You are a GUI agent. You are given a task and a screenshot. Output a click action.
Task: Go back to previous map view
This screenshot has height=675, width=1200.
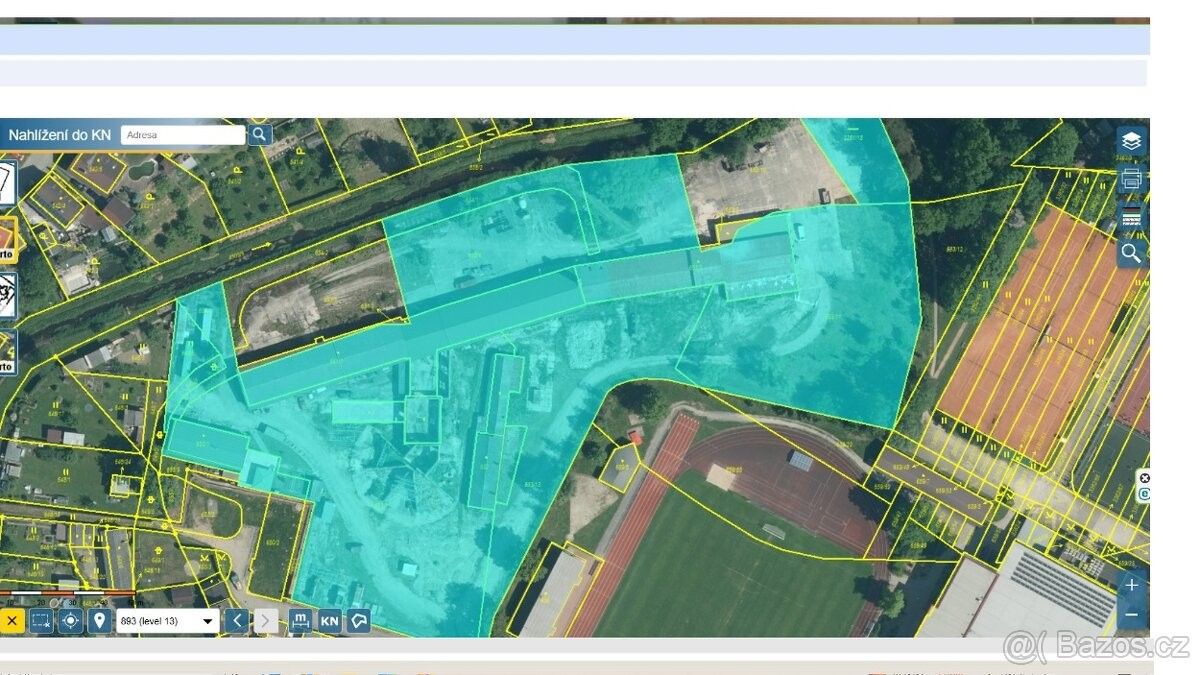[x=236, y=621]
